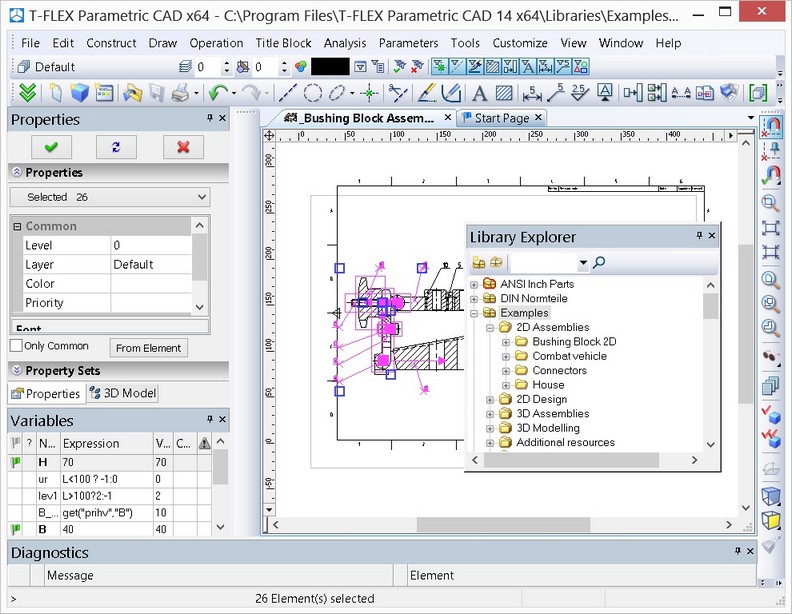Toggle the last selector filter in blue toolbar group

point(581,67)
